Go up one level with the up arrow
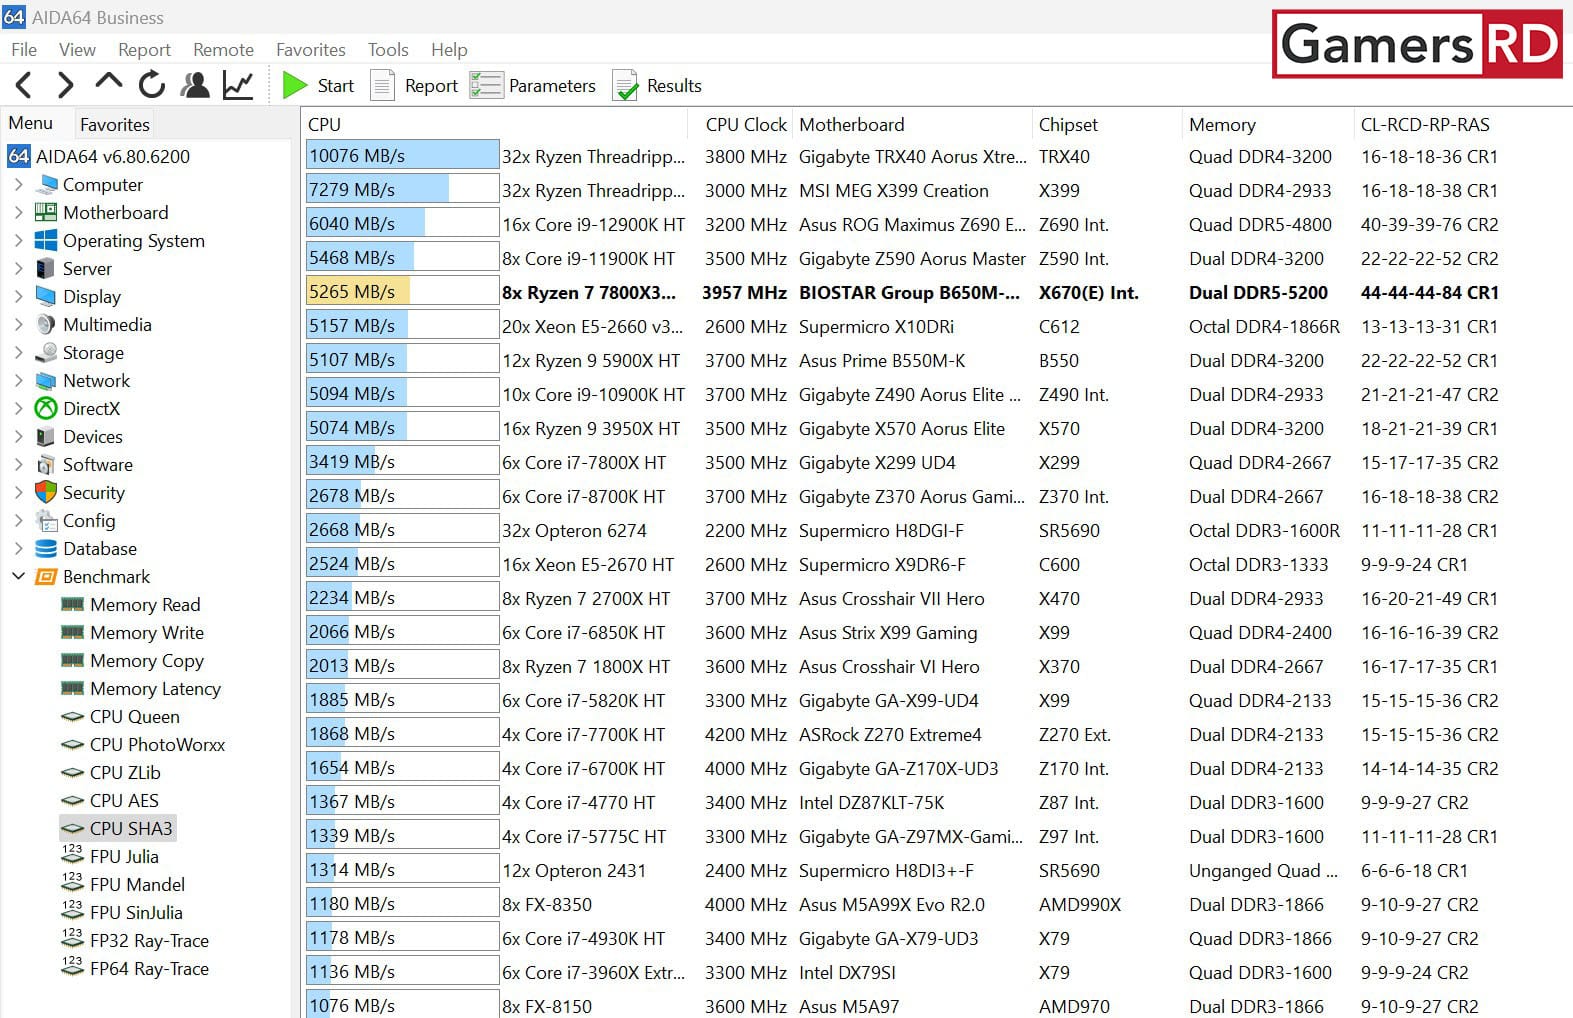Viewport: 1573px width, 1018px height. 108,83
